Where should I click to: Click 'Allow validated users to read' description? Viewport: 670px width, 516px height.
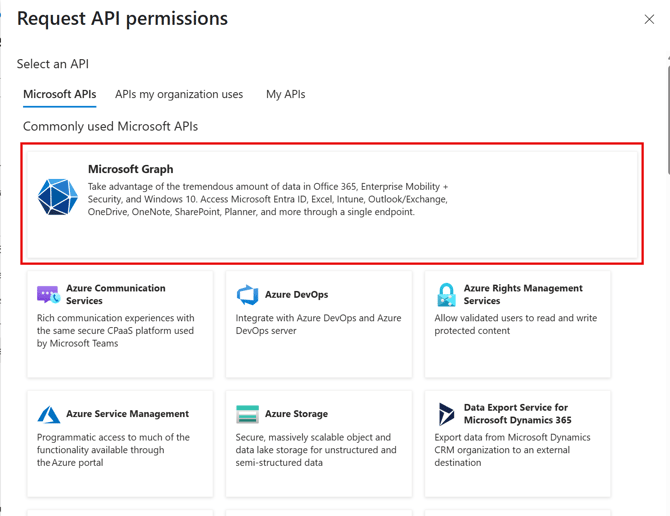516,324
